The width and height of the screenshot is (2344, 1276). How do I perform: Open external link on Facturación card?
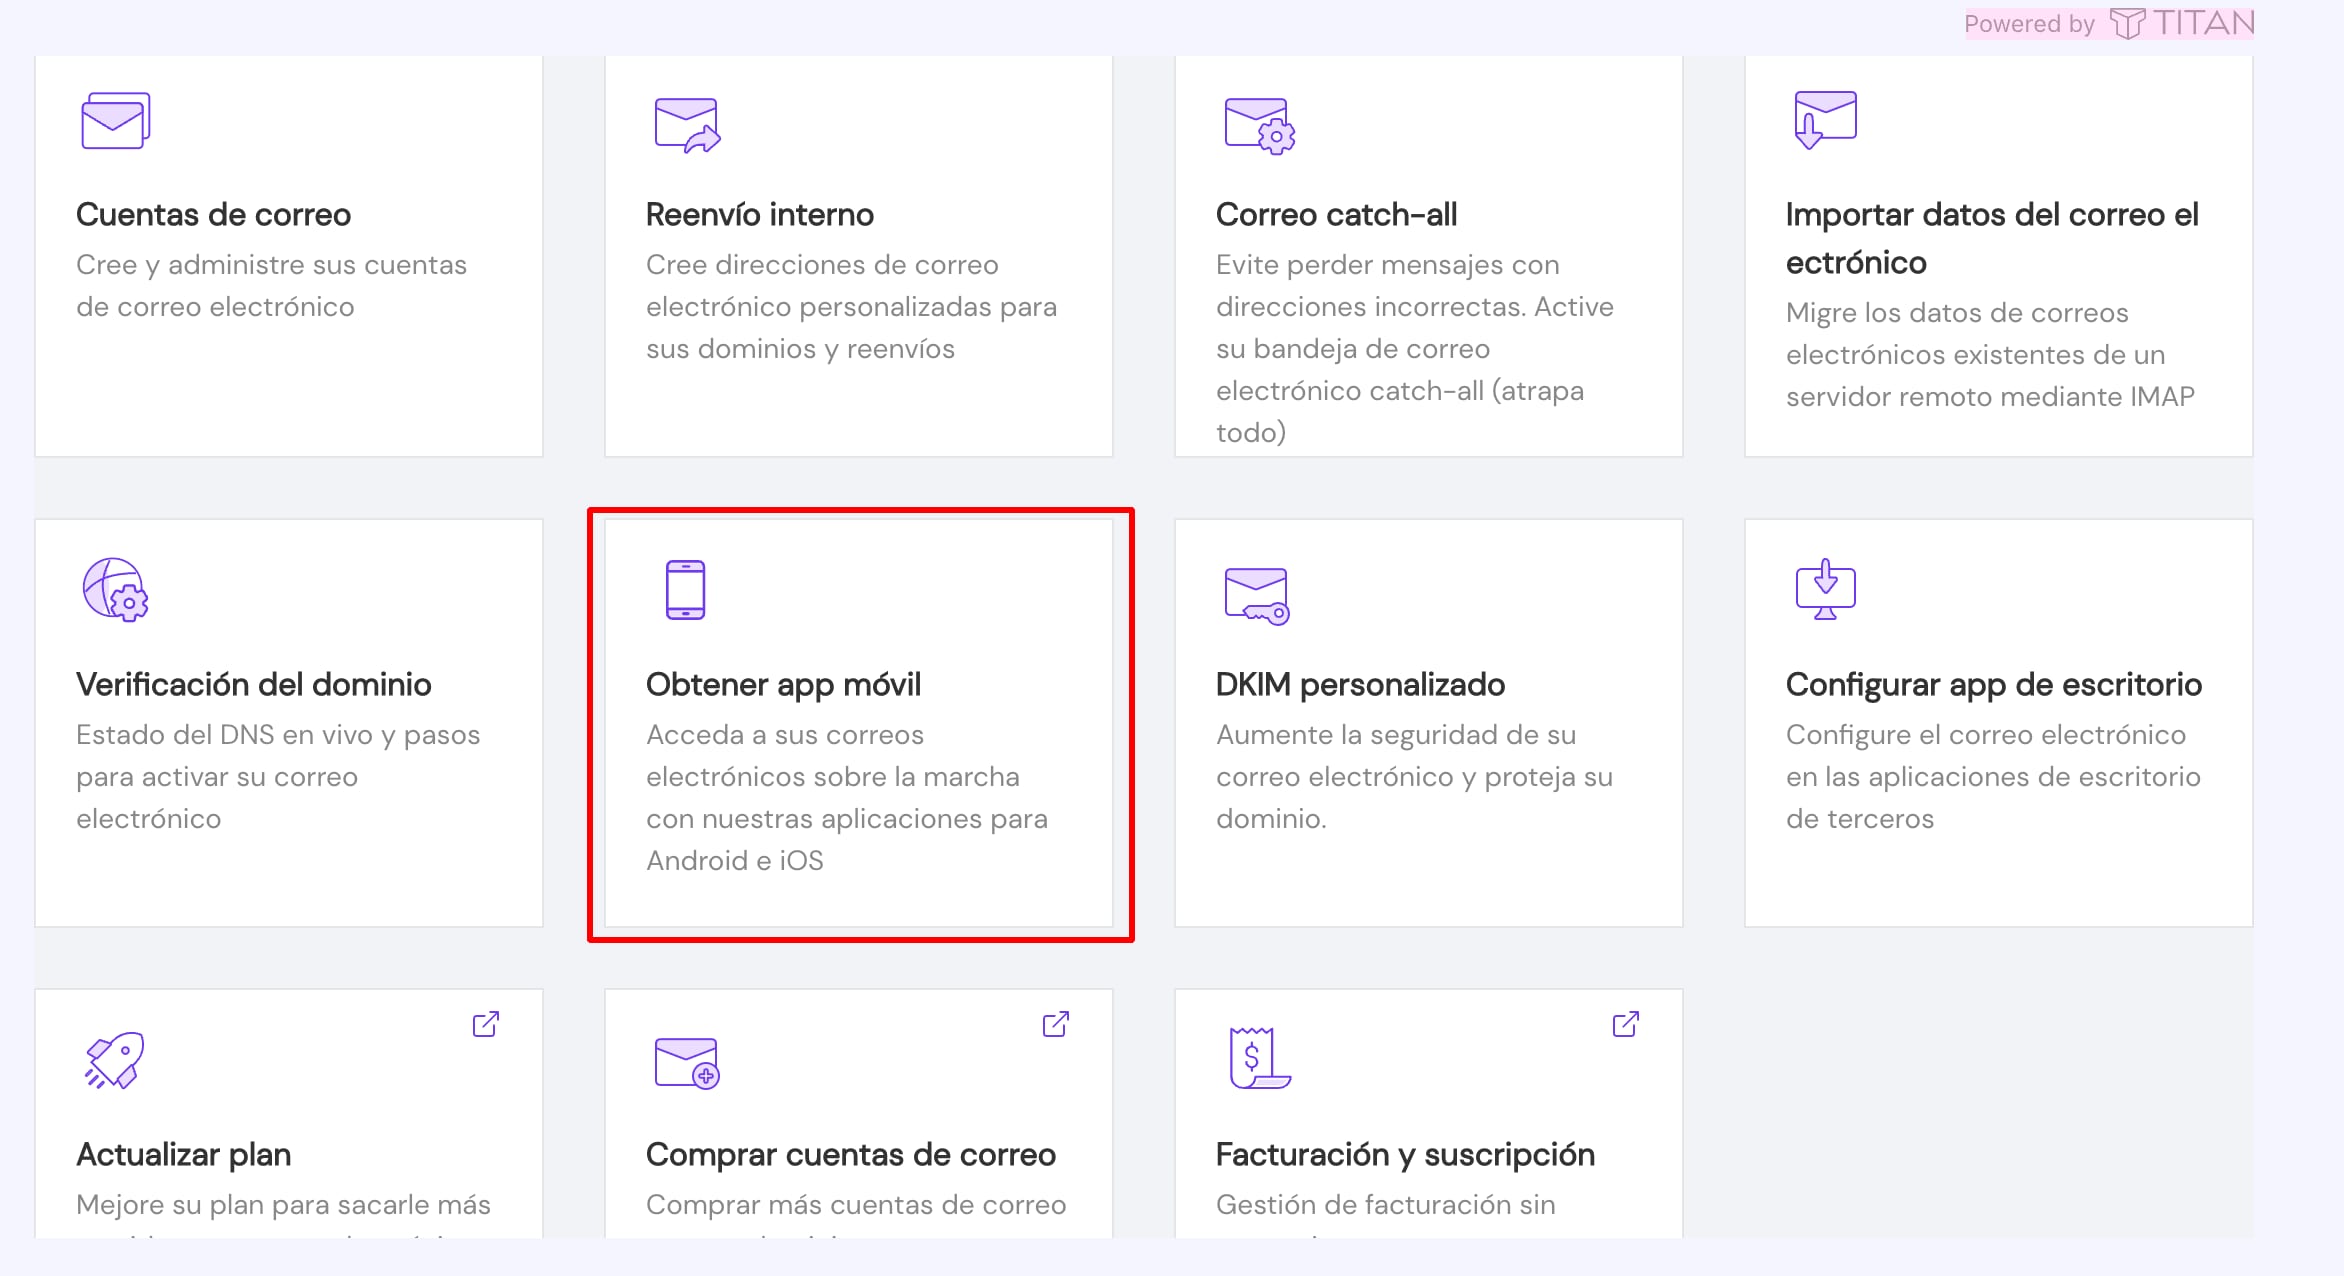pos(1626,1024)
